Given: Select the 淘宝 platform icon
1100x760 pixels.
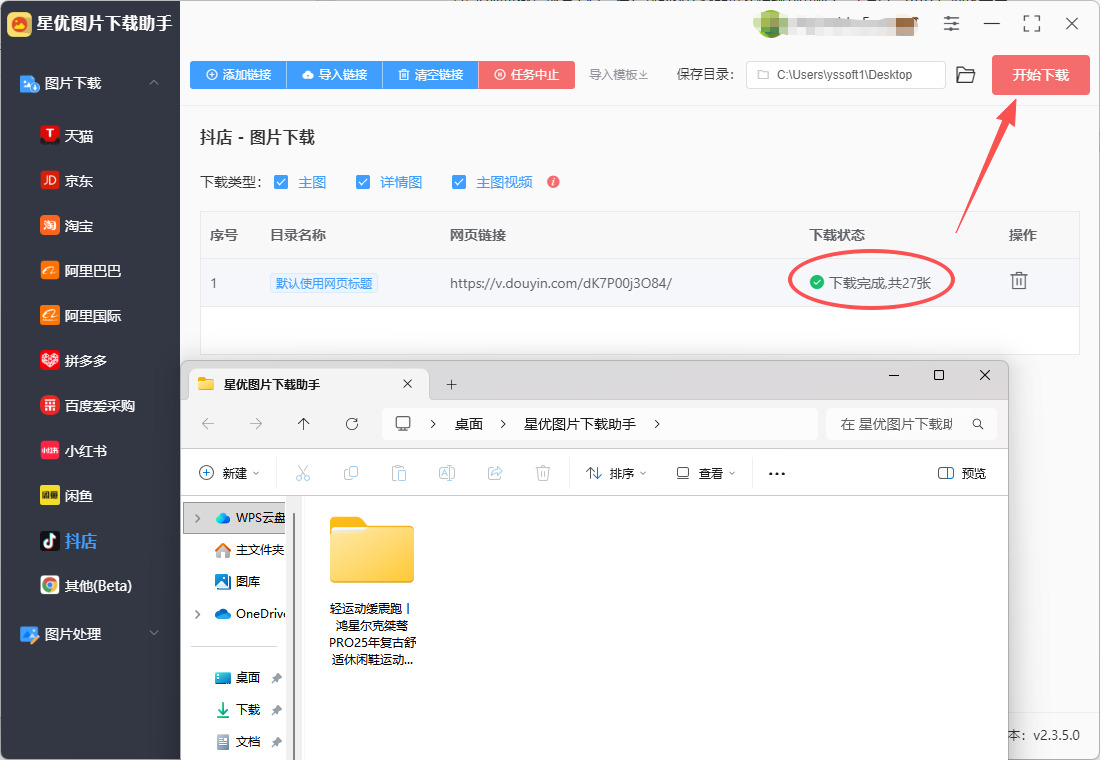Looking at the screenshot, I should click(49, 225).
